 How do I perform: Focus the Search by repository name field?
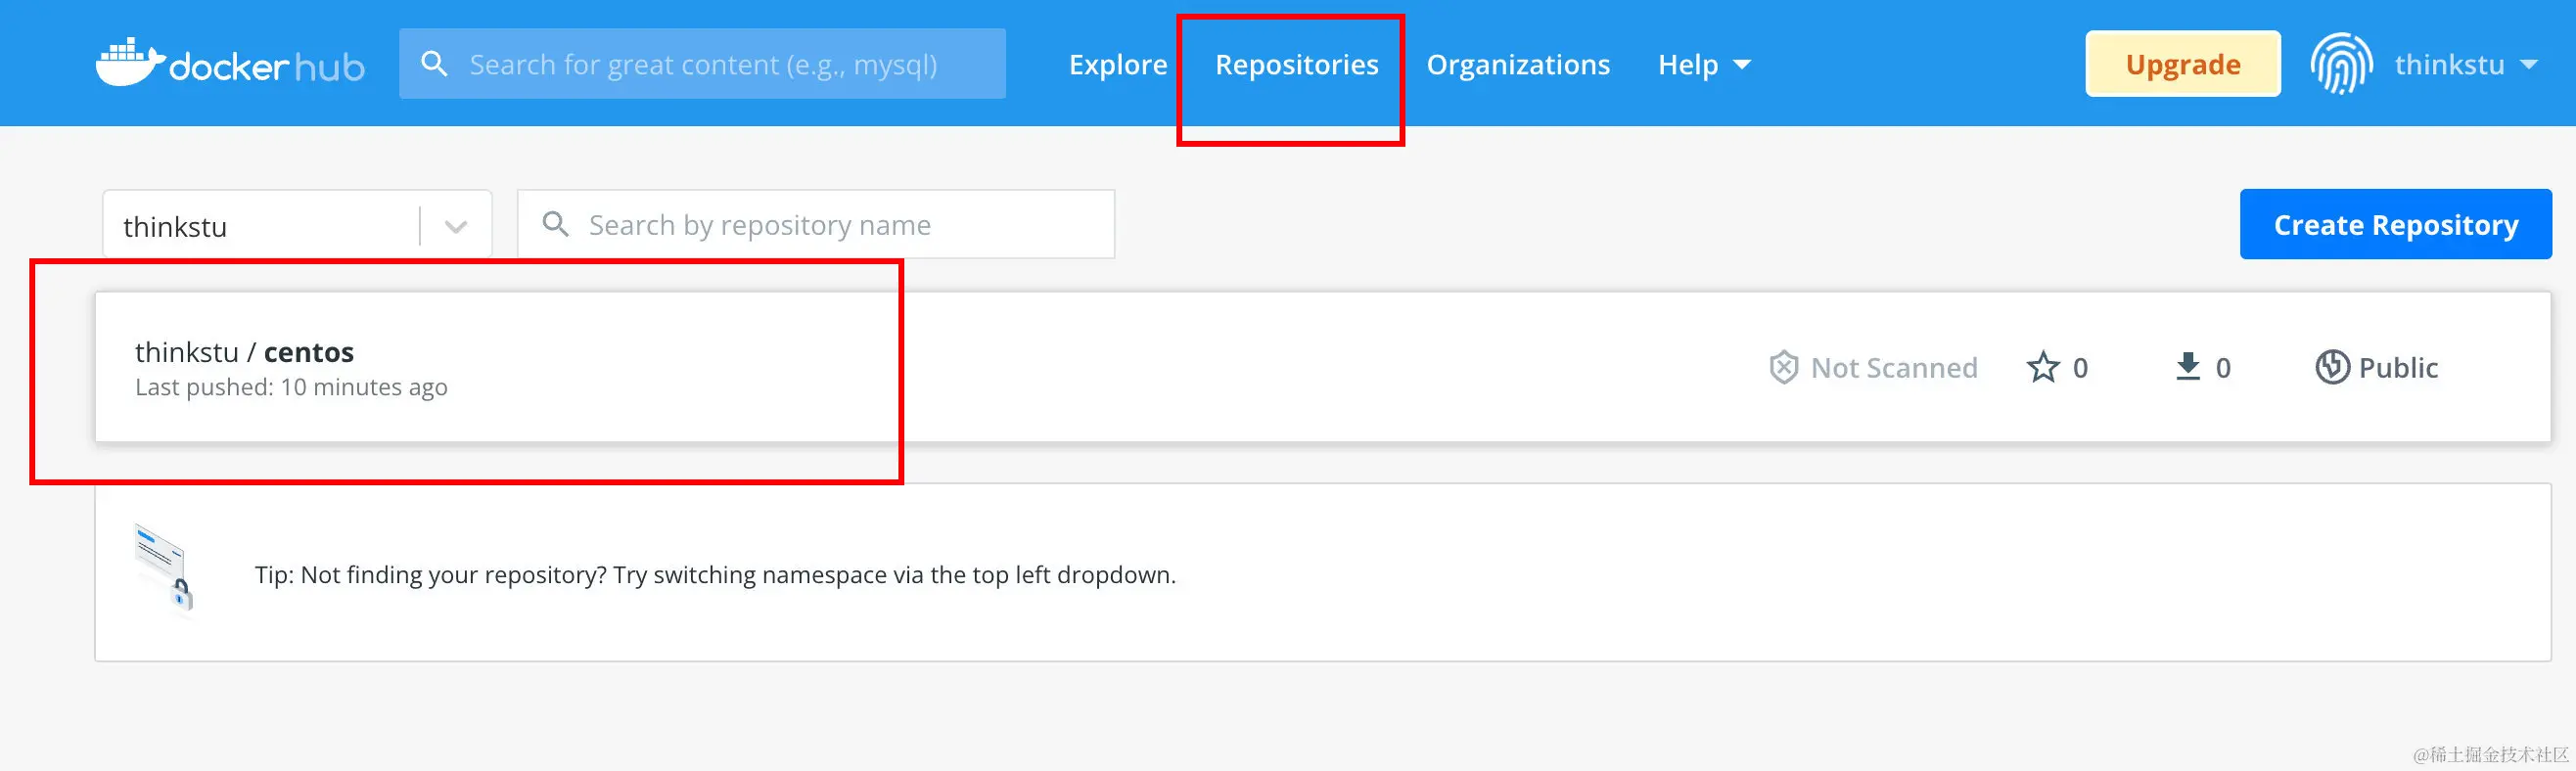[816, 224]
